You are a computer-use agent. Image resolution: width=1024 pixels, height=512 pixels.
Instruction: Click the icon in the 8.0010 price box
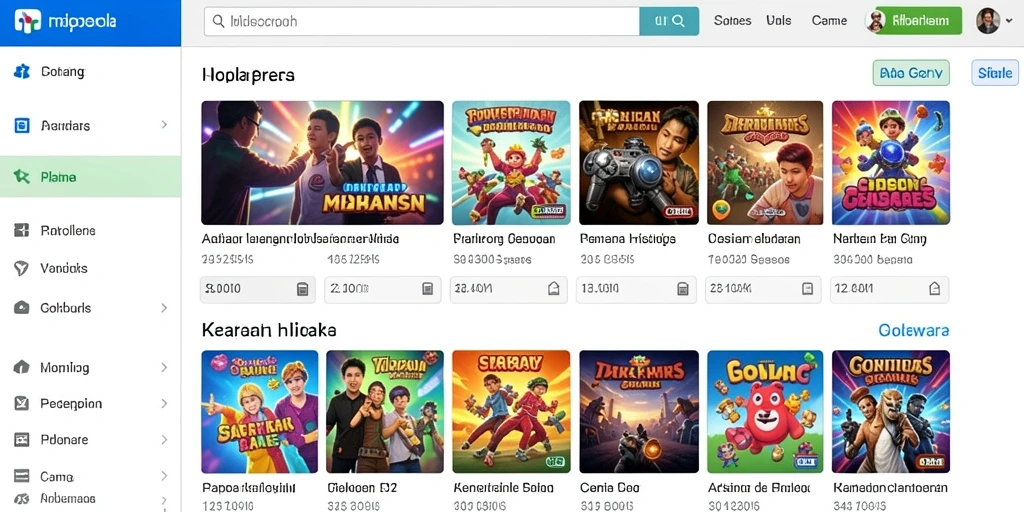click(x=302, y=289)
